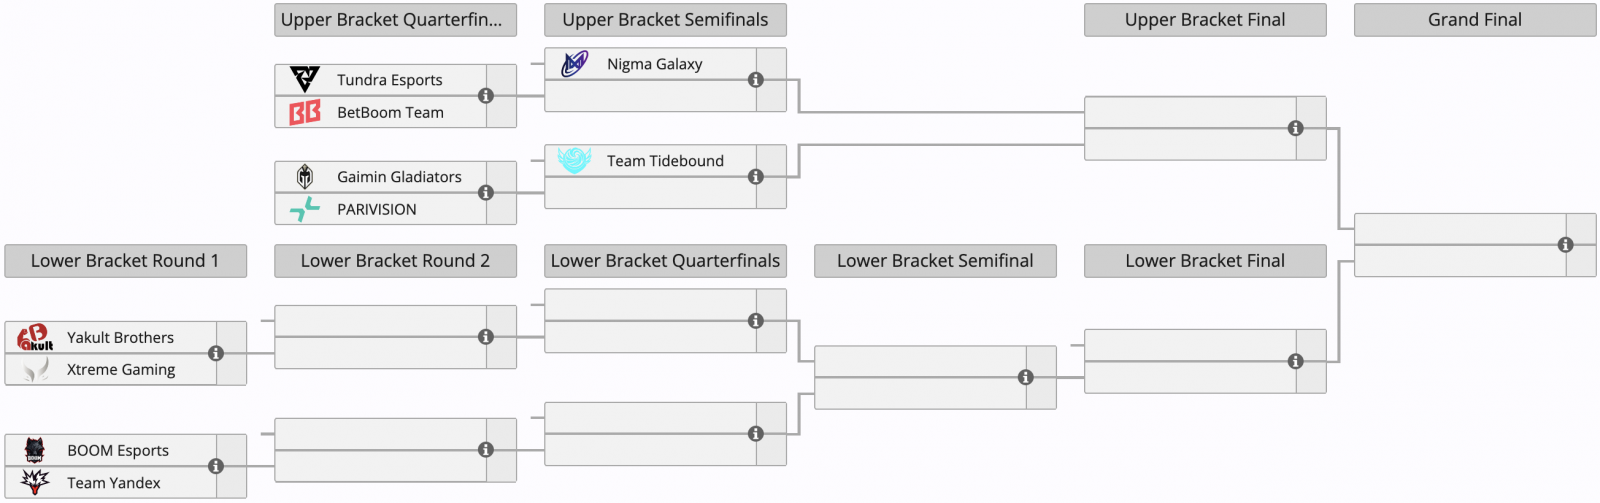
Task: Click the Tundra Esports team logo
Action: 305,79
